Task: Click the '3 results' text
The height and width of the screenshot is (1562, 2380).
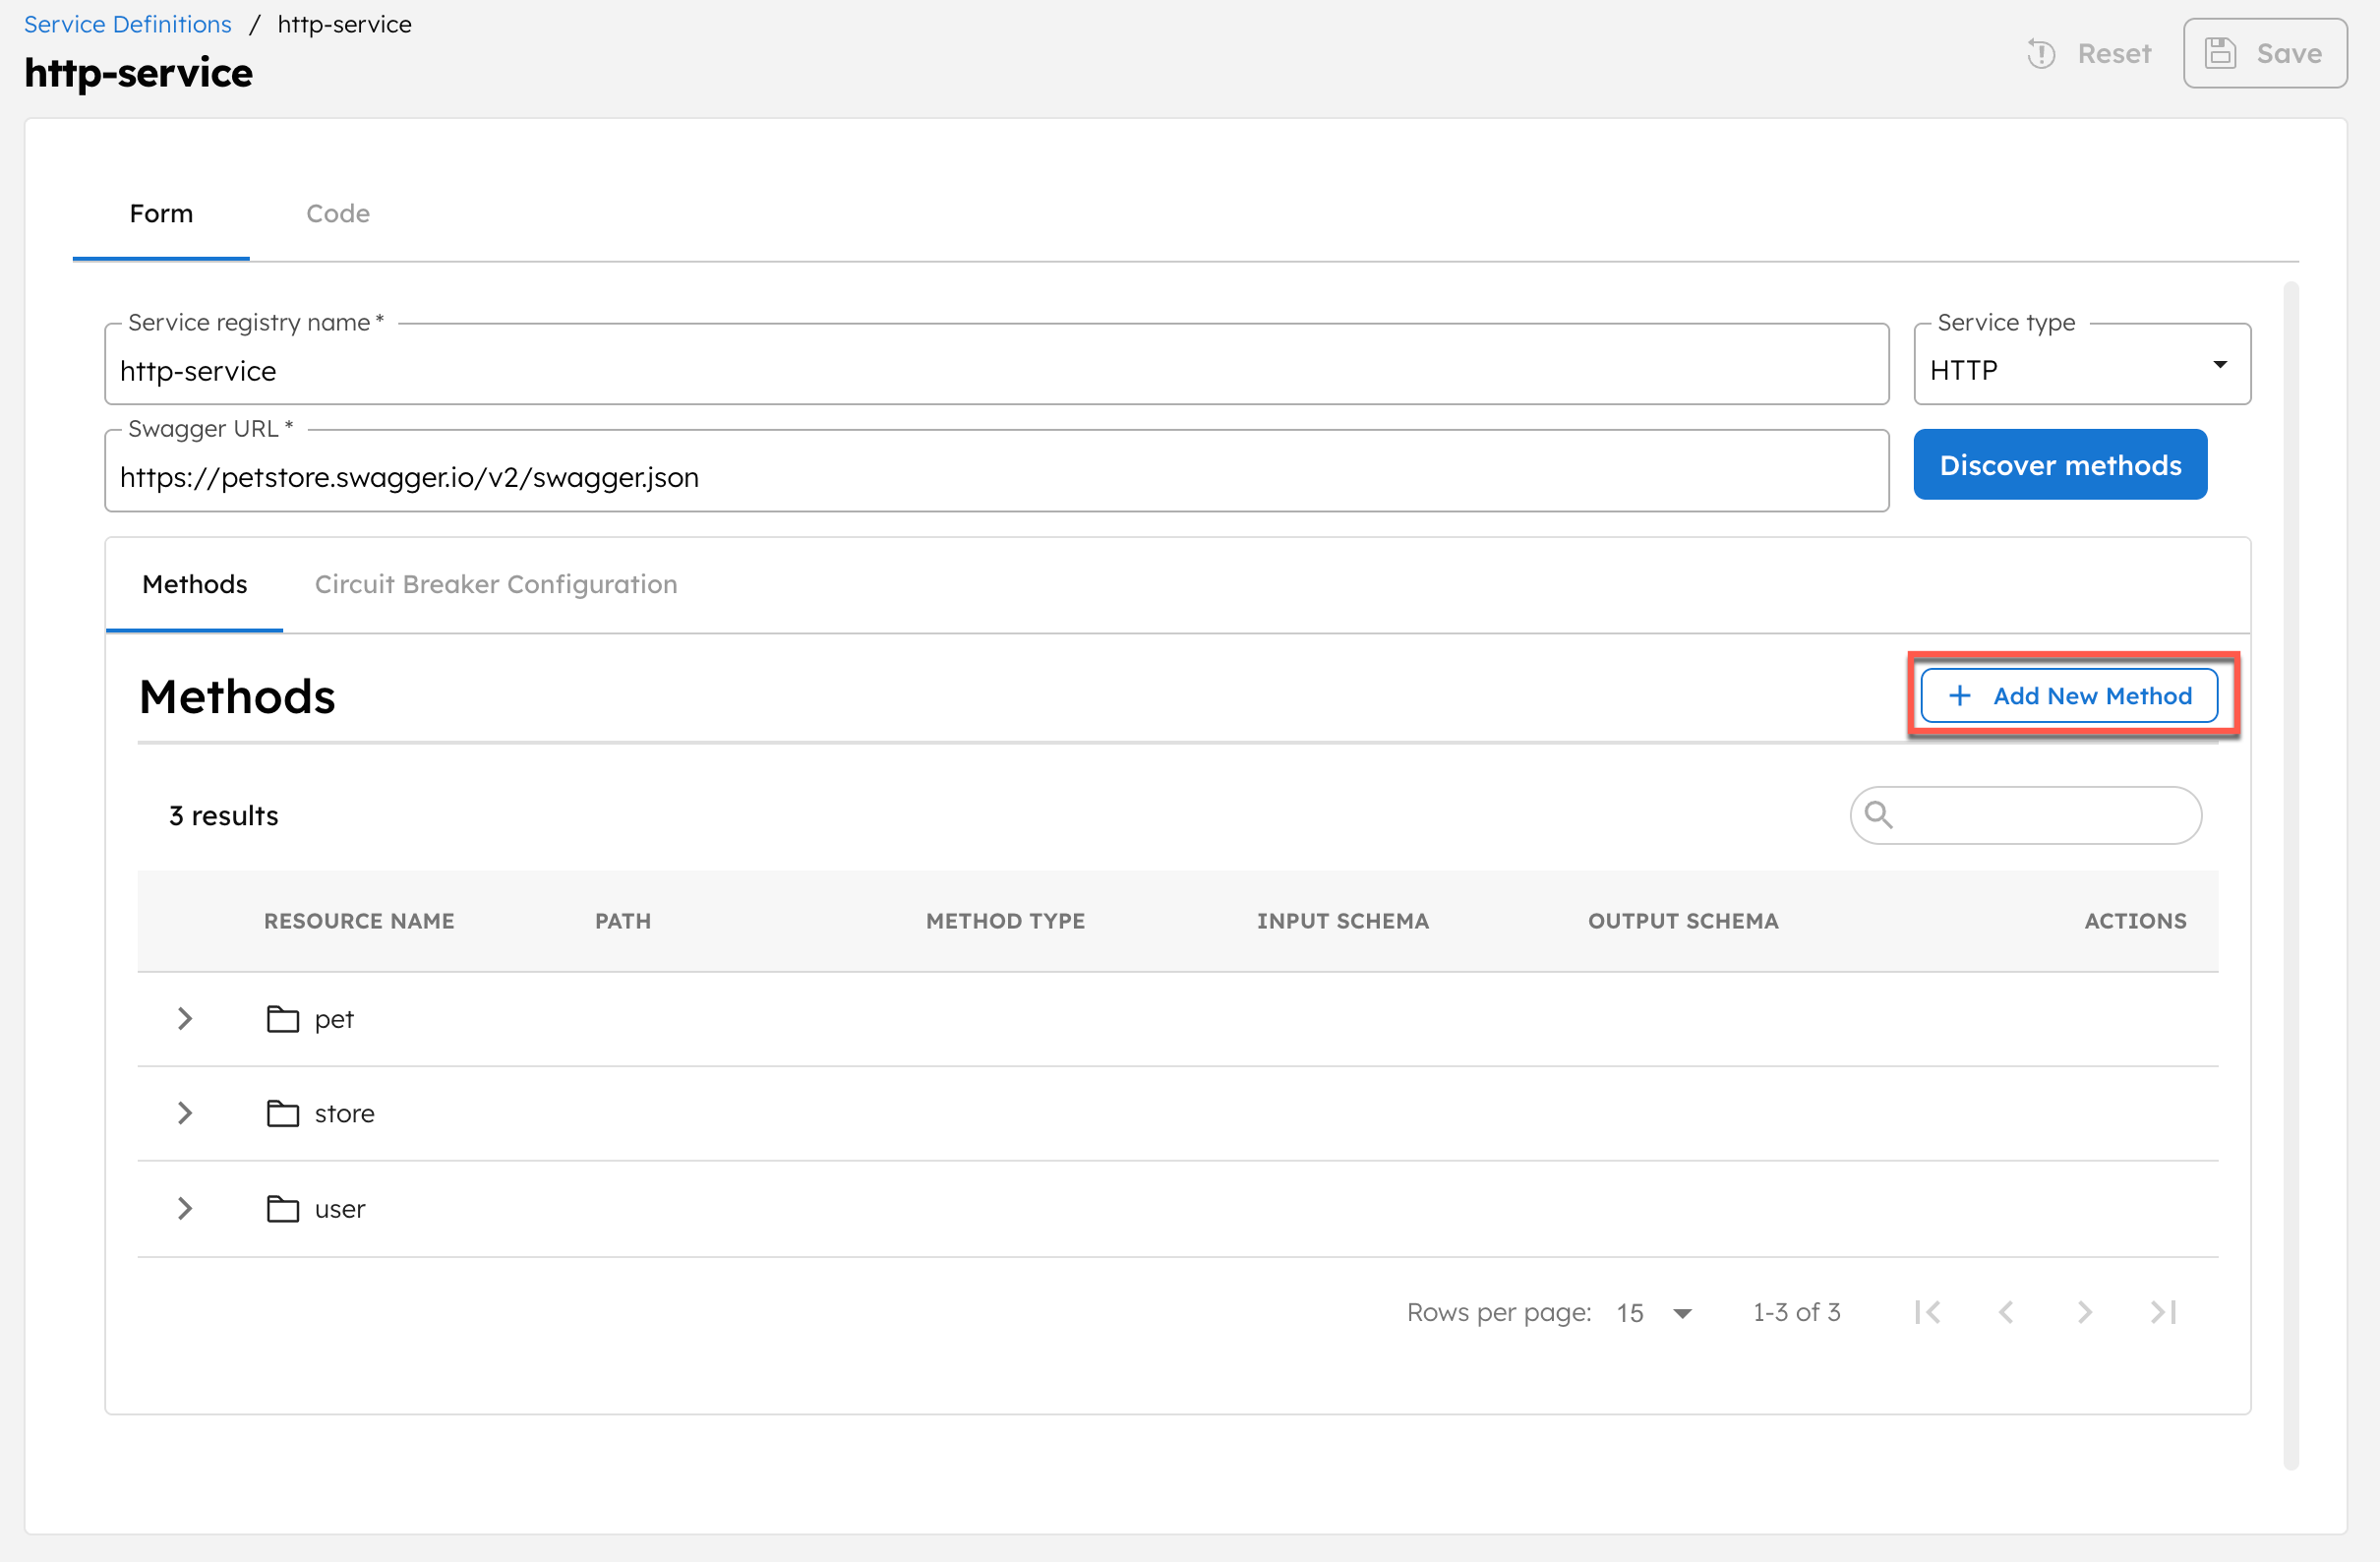Action: [224, 816]
